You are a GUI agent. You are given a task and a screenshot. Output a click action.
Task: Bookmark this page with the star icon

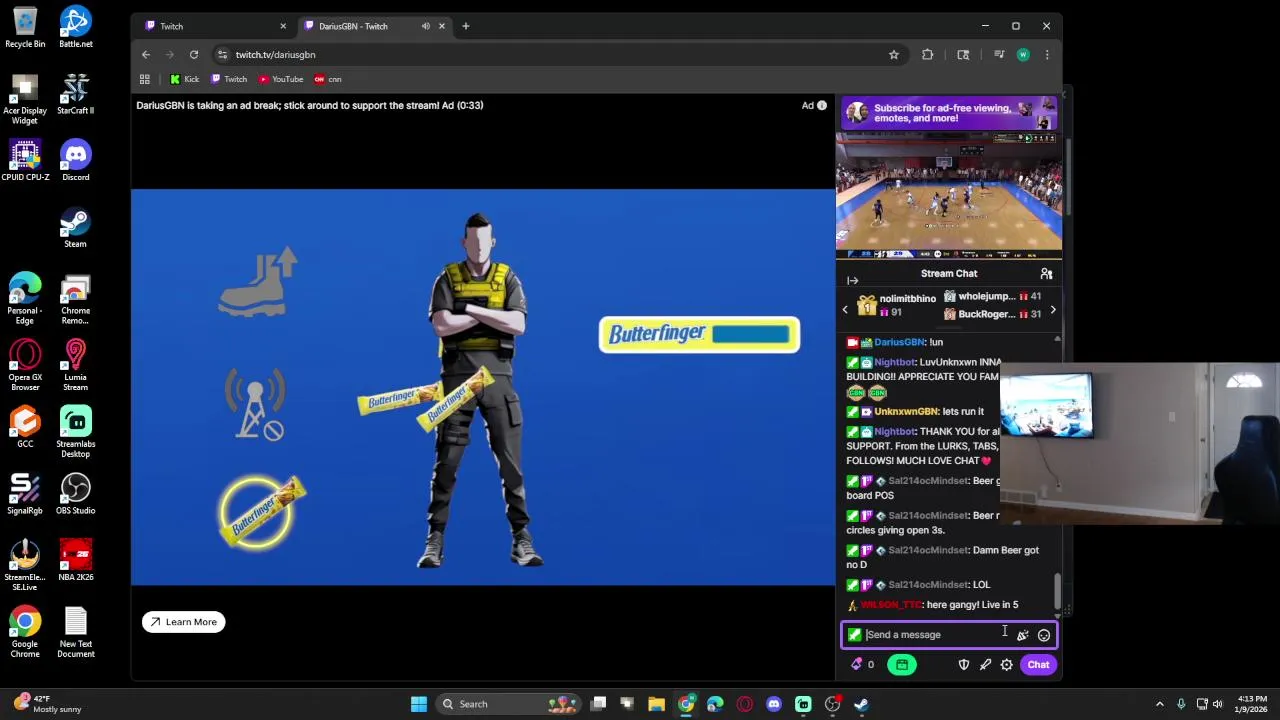(894, 55)
